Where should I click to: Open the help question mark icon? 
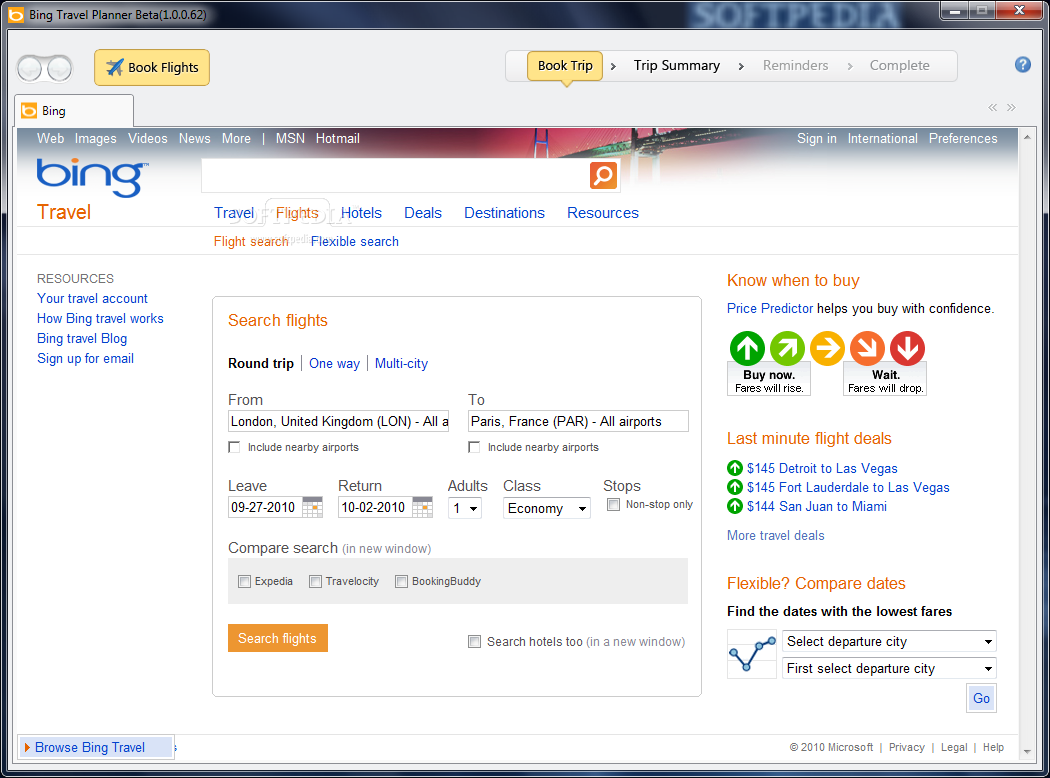point(1022,65)
